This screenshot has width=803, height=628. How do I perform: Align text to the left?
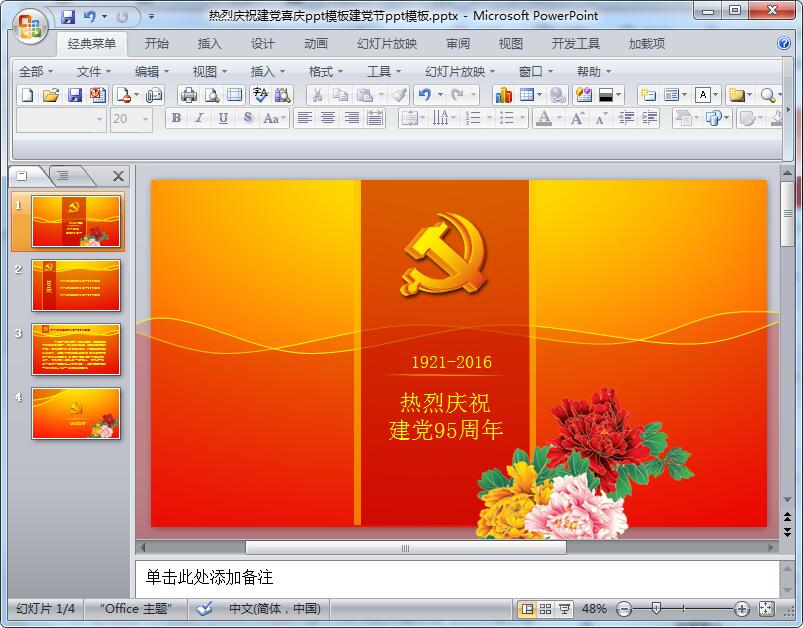(305, 118)
